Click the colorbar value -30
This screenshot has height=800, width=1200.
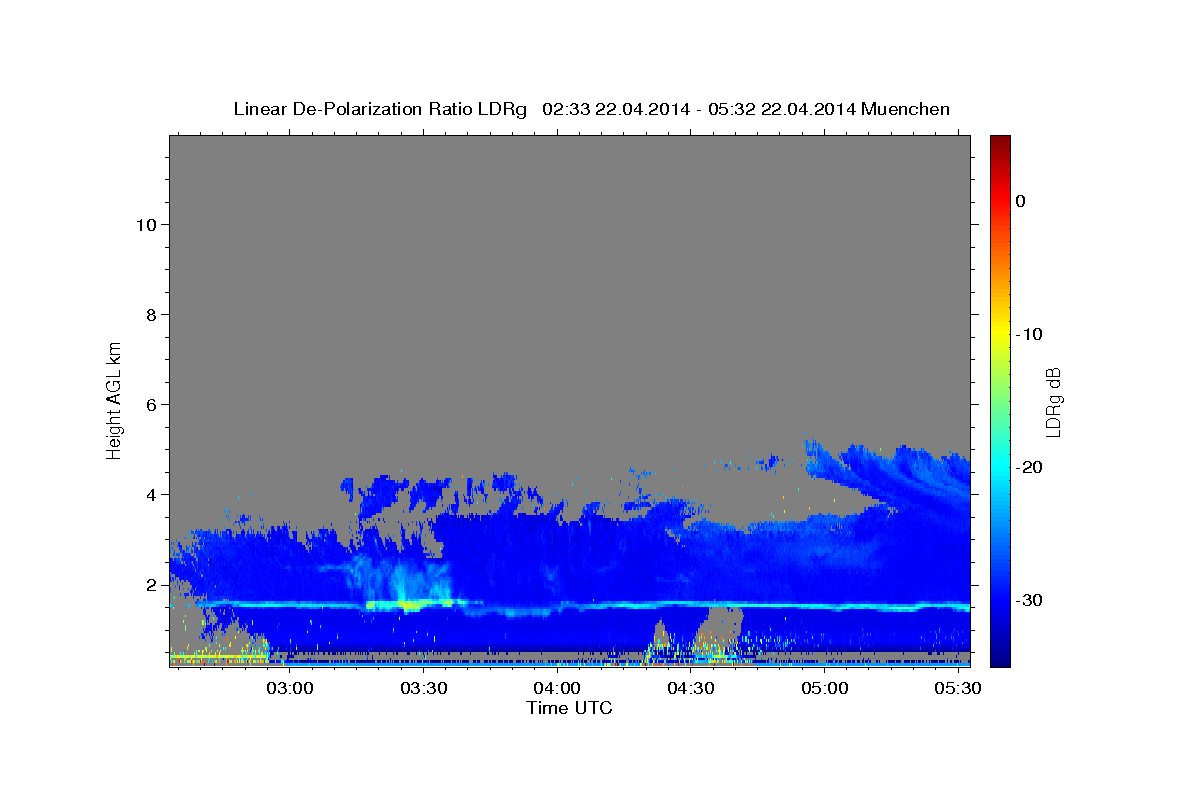[1029, 600]
